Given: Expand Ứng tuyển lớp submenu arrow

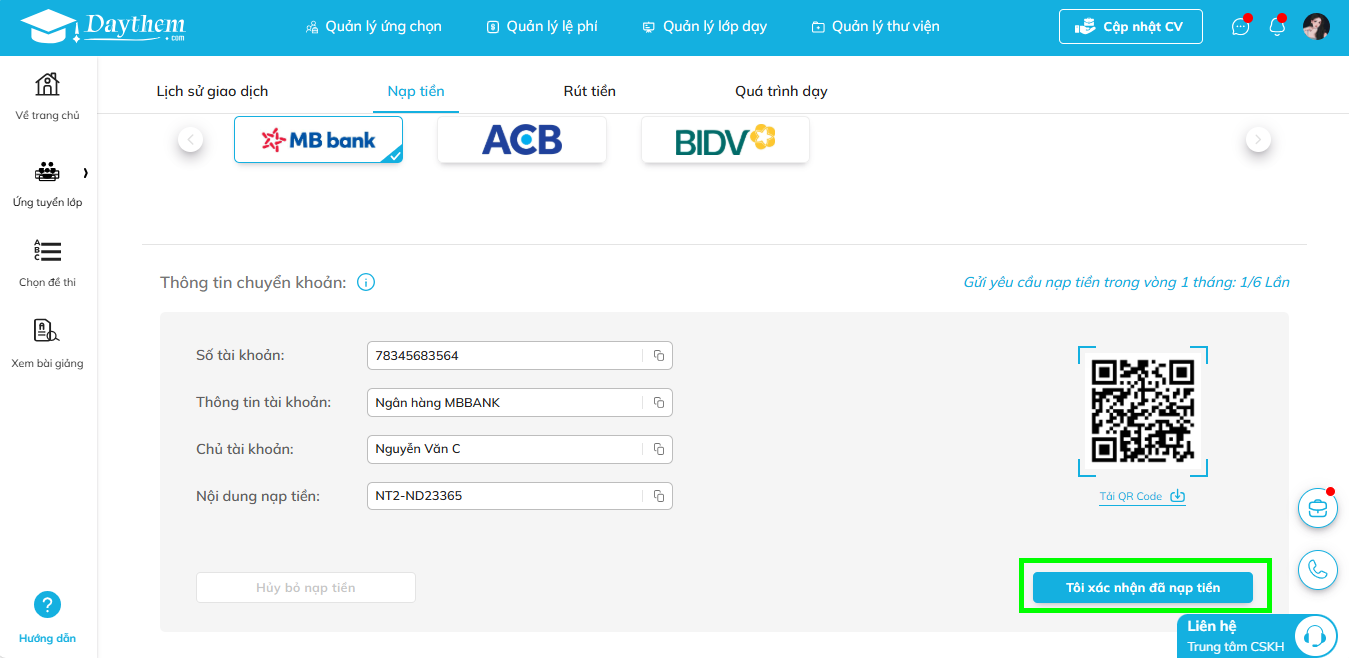Looking at the screenshot, I should coord(86,173).
